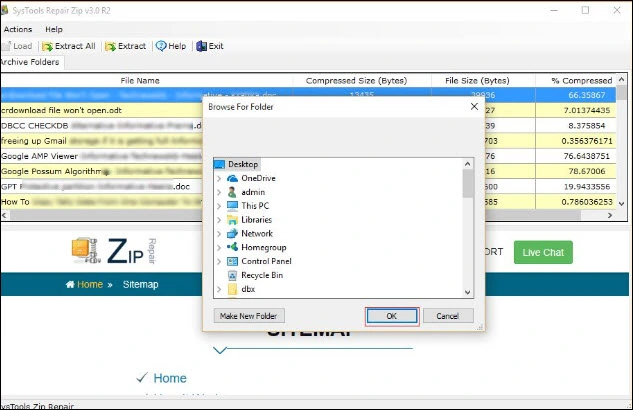633x410 pixels.
Task: Sort by File Name column header
Action: 140,81
